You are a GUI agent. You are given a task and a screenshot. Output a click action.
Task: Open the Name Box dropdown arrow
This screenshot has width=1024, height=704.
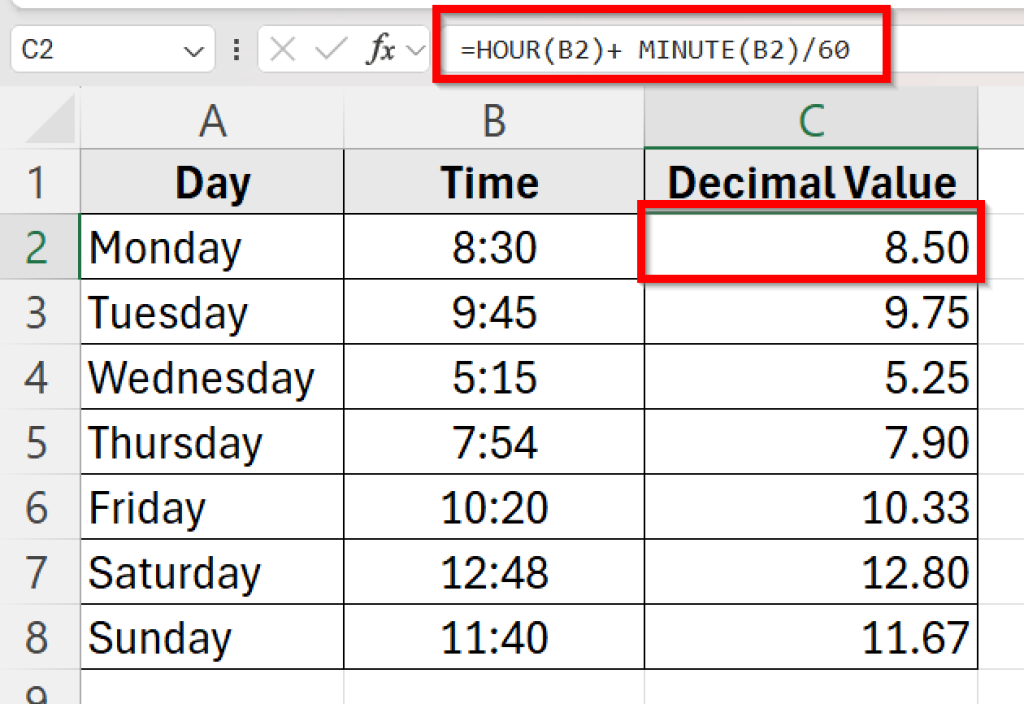(x=197, y=50)
